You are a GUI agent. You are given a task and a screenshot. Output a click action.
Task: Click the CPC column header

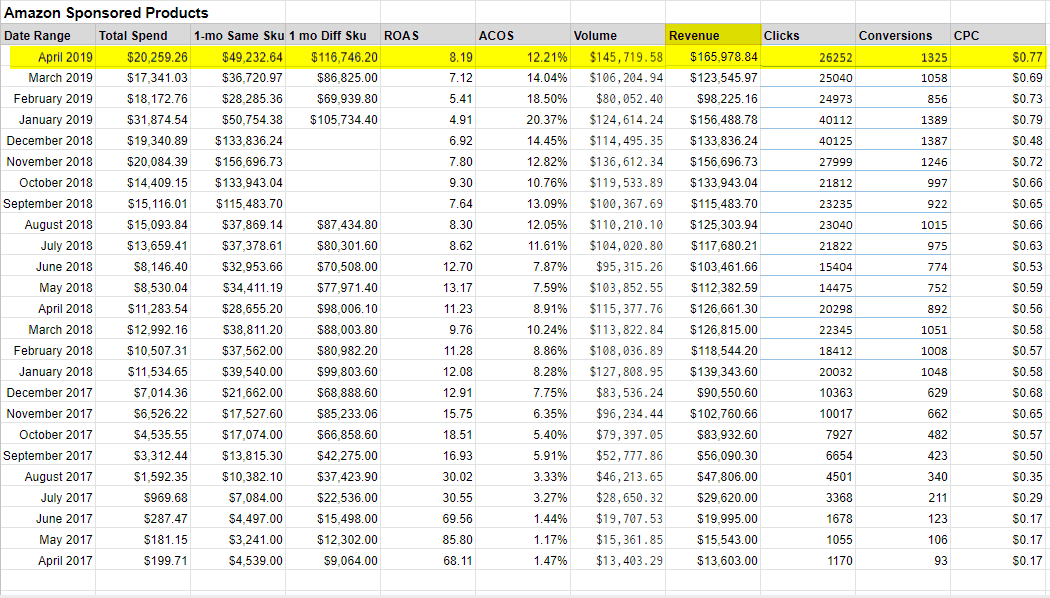tap(999, 35)
